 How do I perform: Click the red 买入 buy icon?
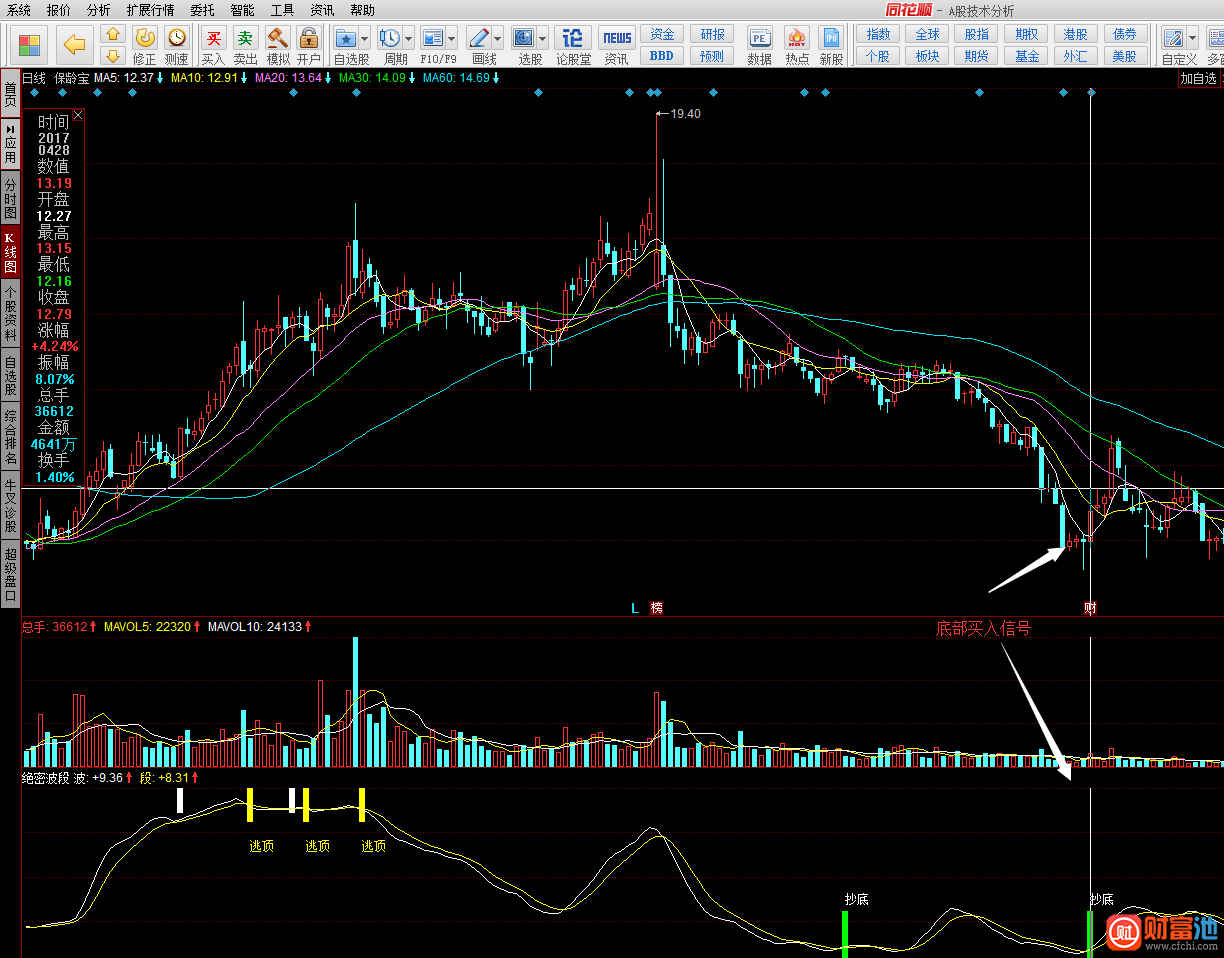213,38
